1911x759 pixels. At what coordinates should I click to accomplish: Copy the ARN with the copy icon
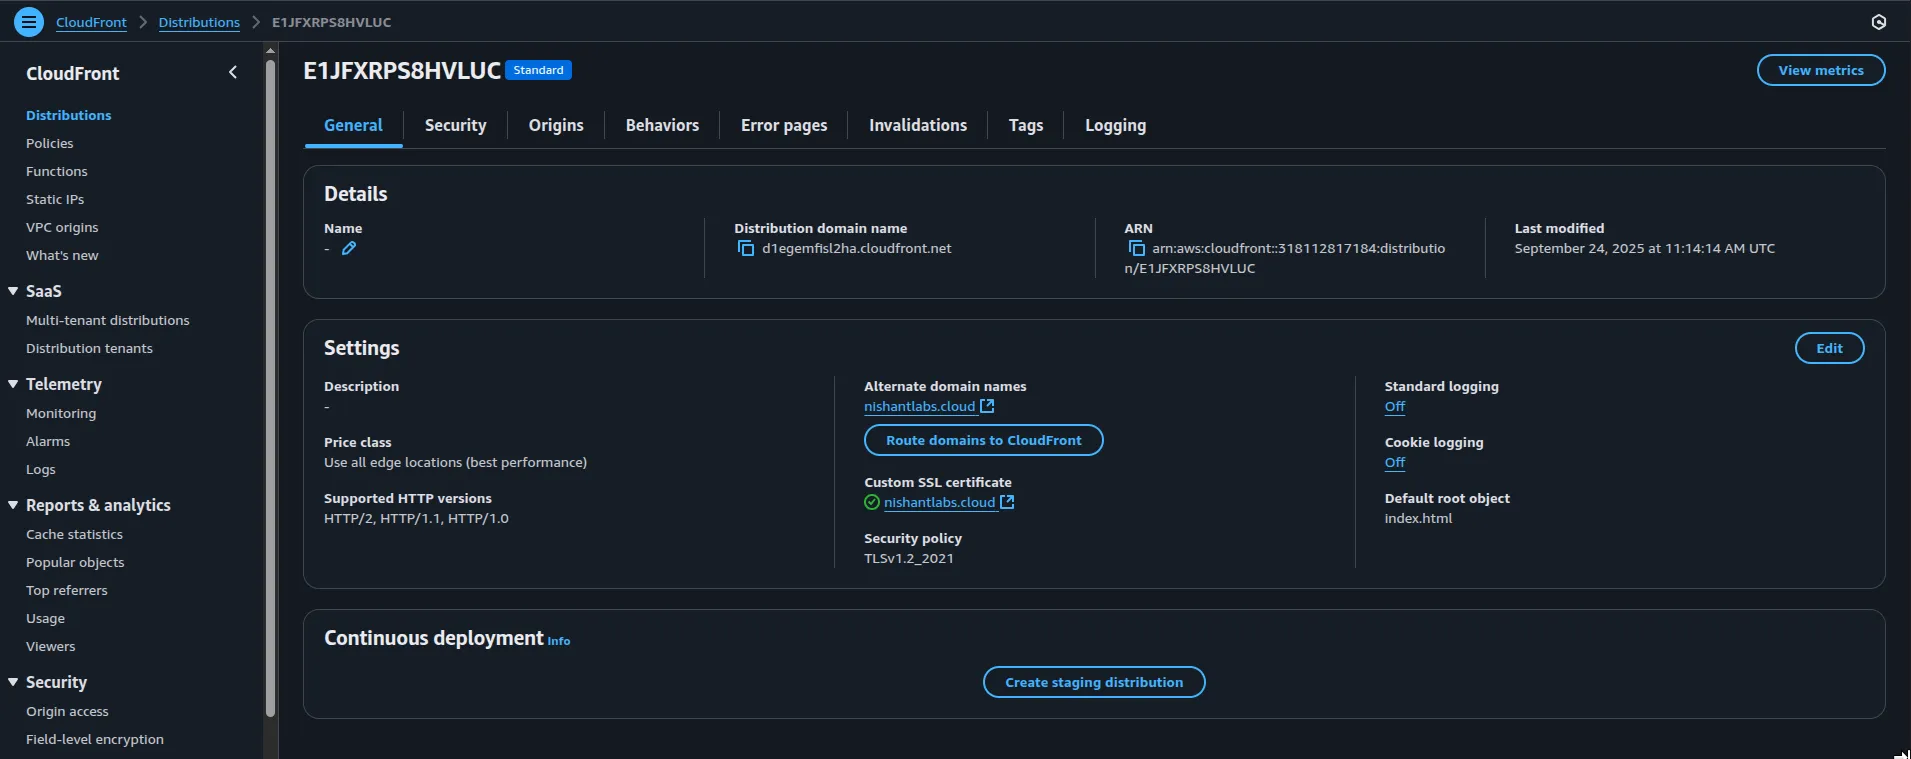pyautogui.click(x=1136, y=249)
